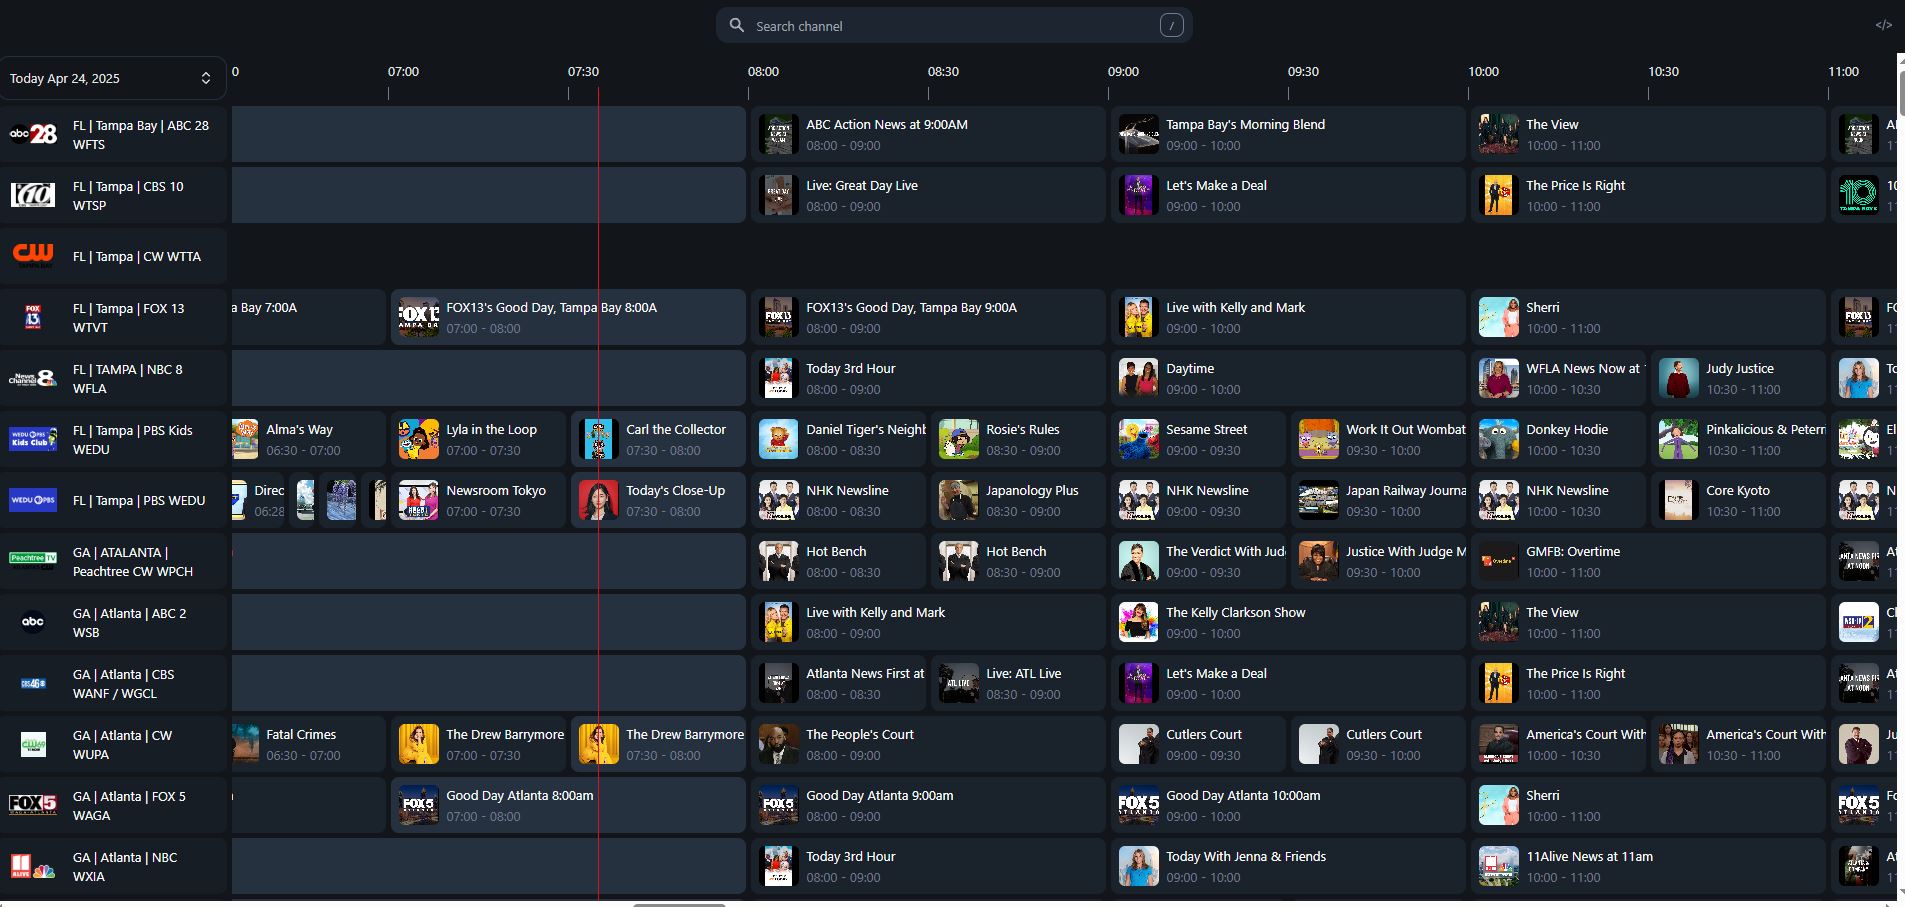The height and width of the screenshot is (907, 1905).
Task: Click the 09:00 time marker in timeline
Action: [x=1123, y=72]
